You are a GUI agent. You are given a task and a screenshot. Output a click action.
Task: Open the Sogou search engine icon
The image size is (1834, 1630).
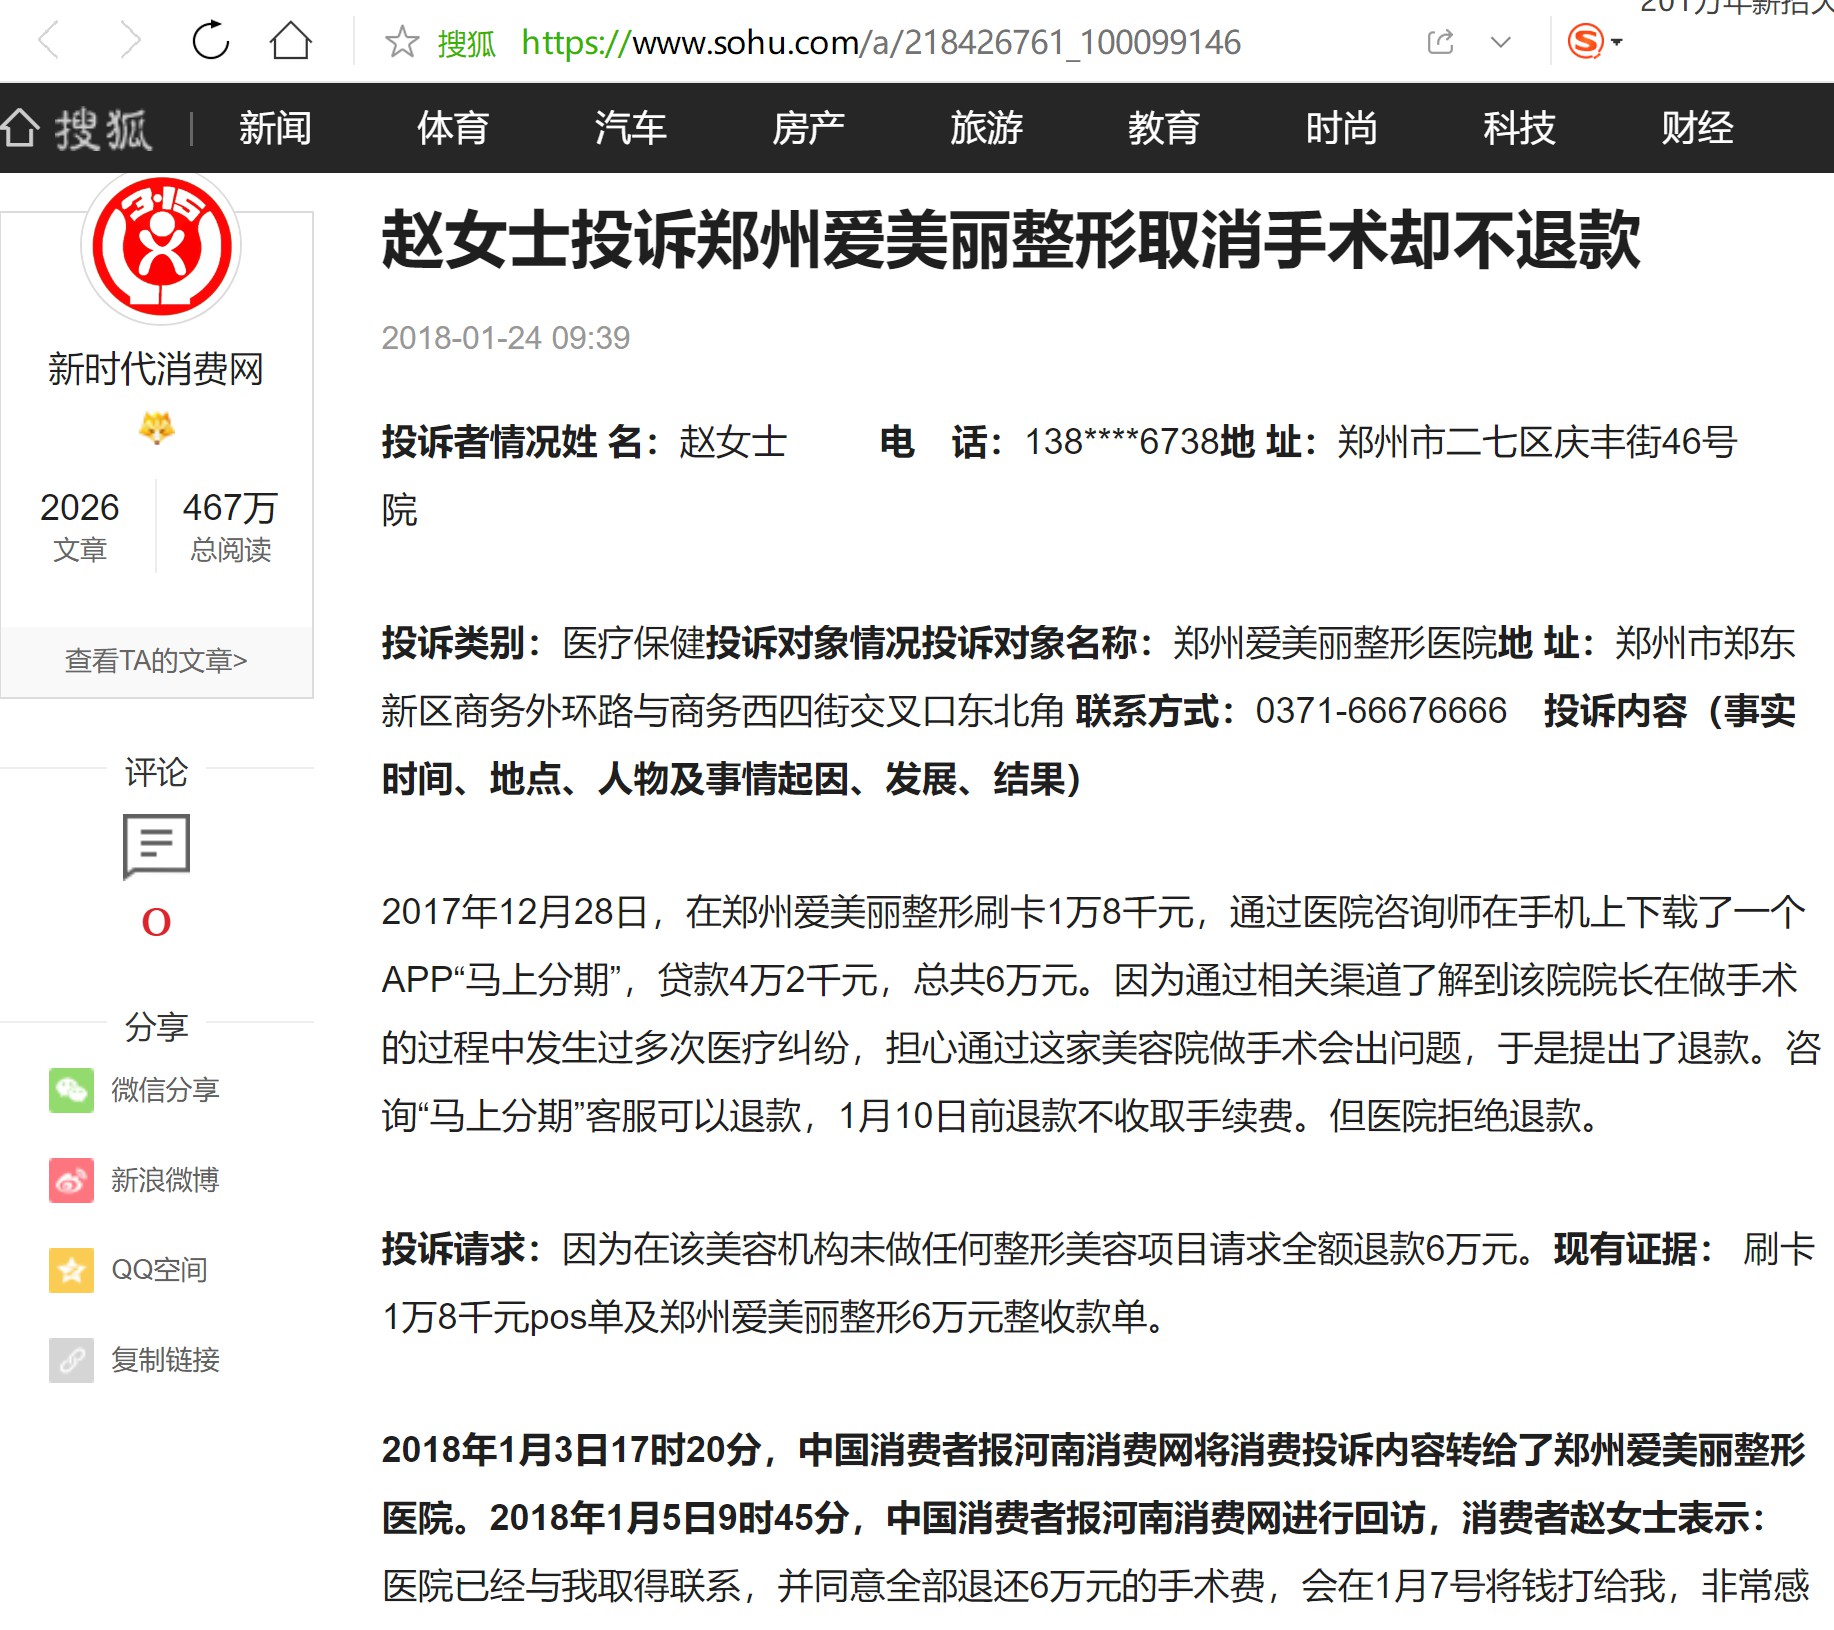click(x=1585, y=42)
